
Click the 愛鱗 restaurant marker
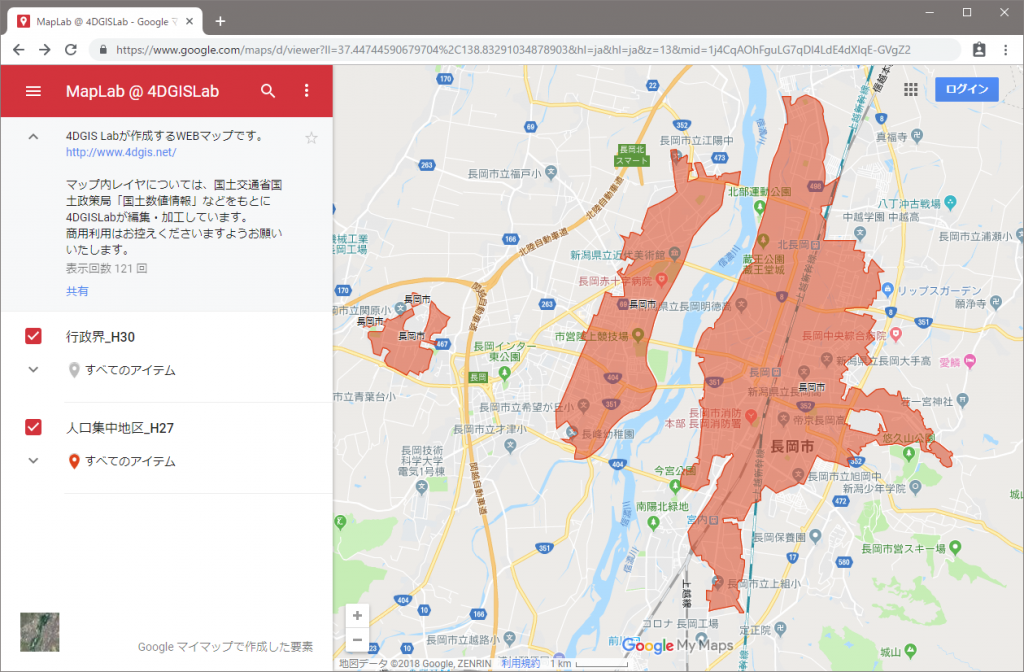(970, 360)
